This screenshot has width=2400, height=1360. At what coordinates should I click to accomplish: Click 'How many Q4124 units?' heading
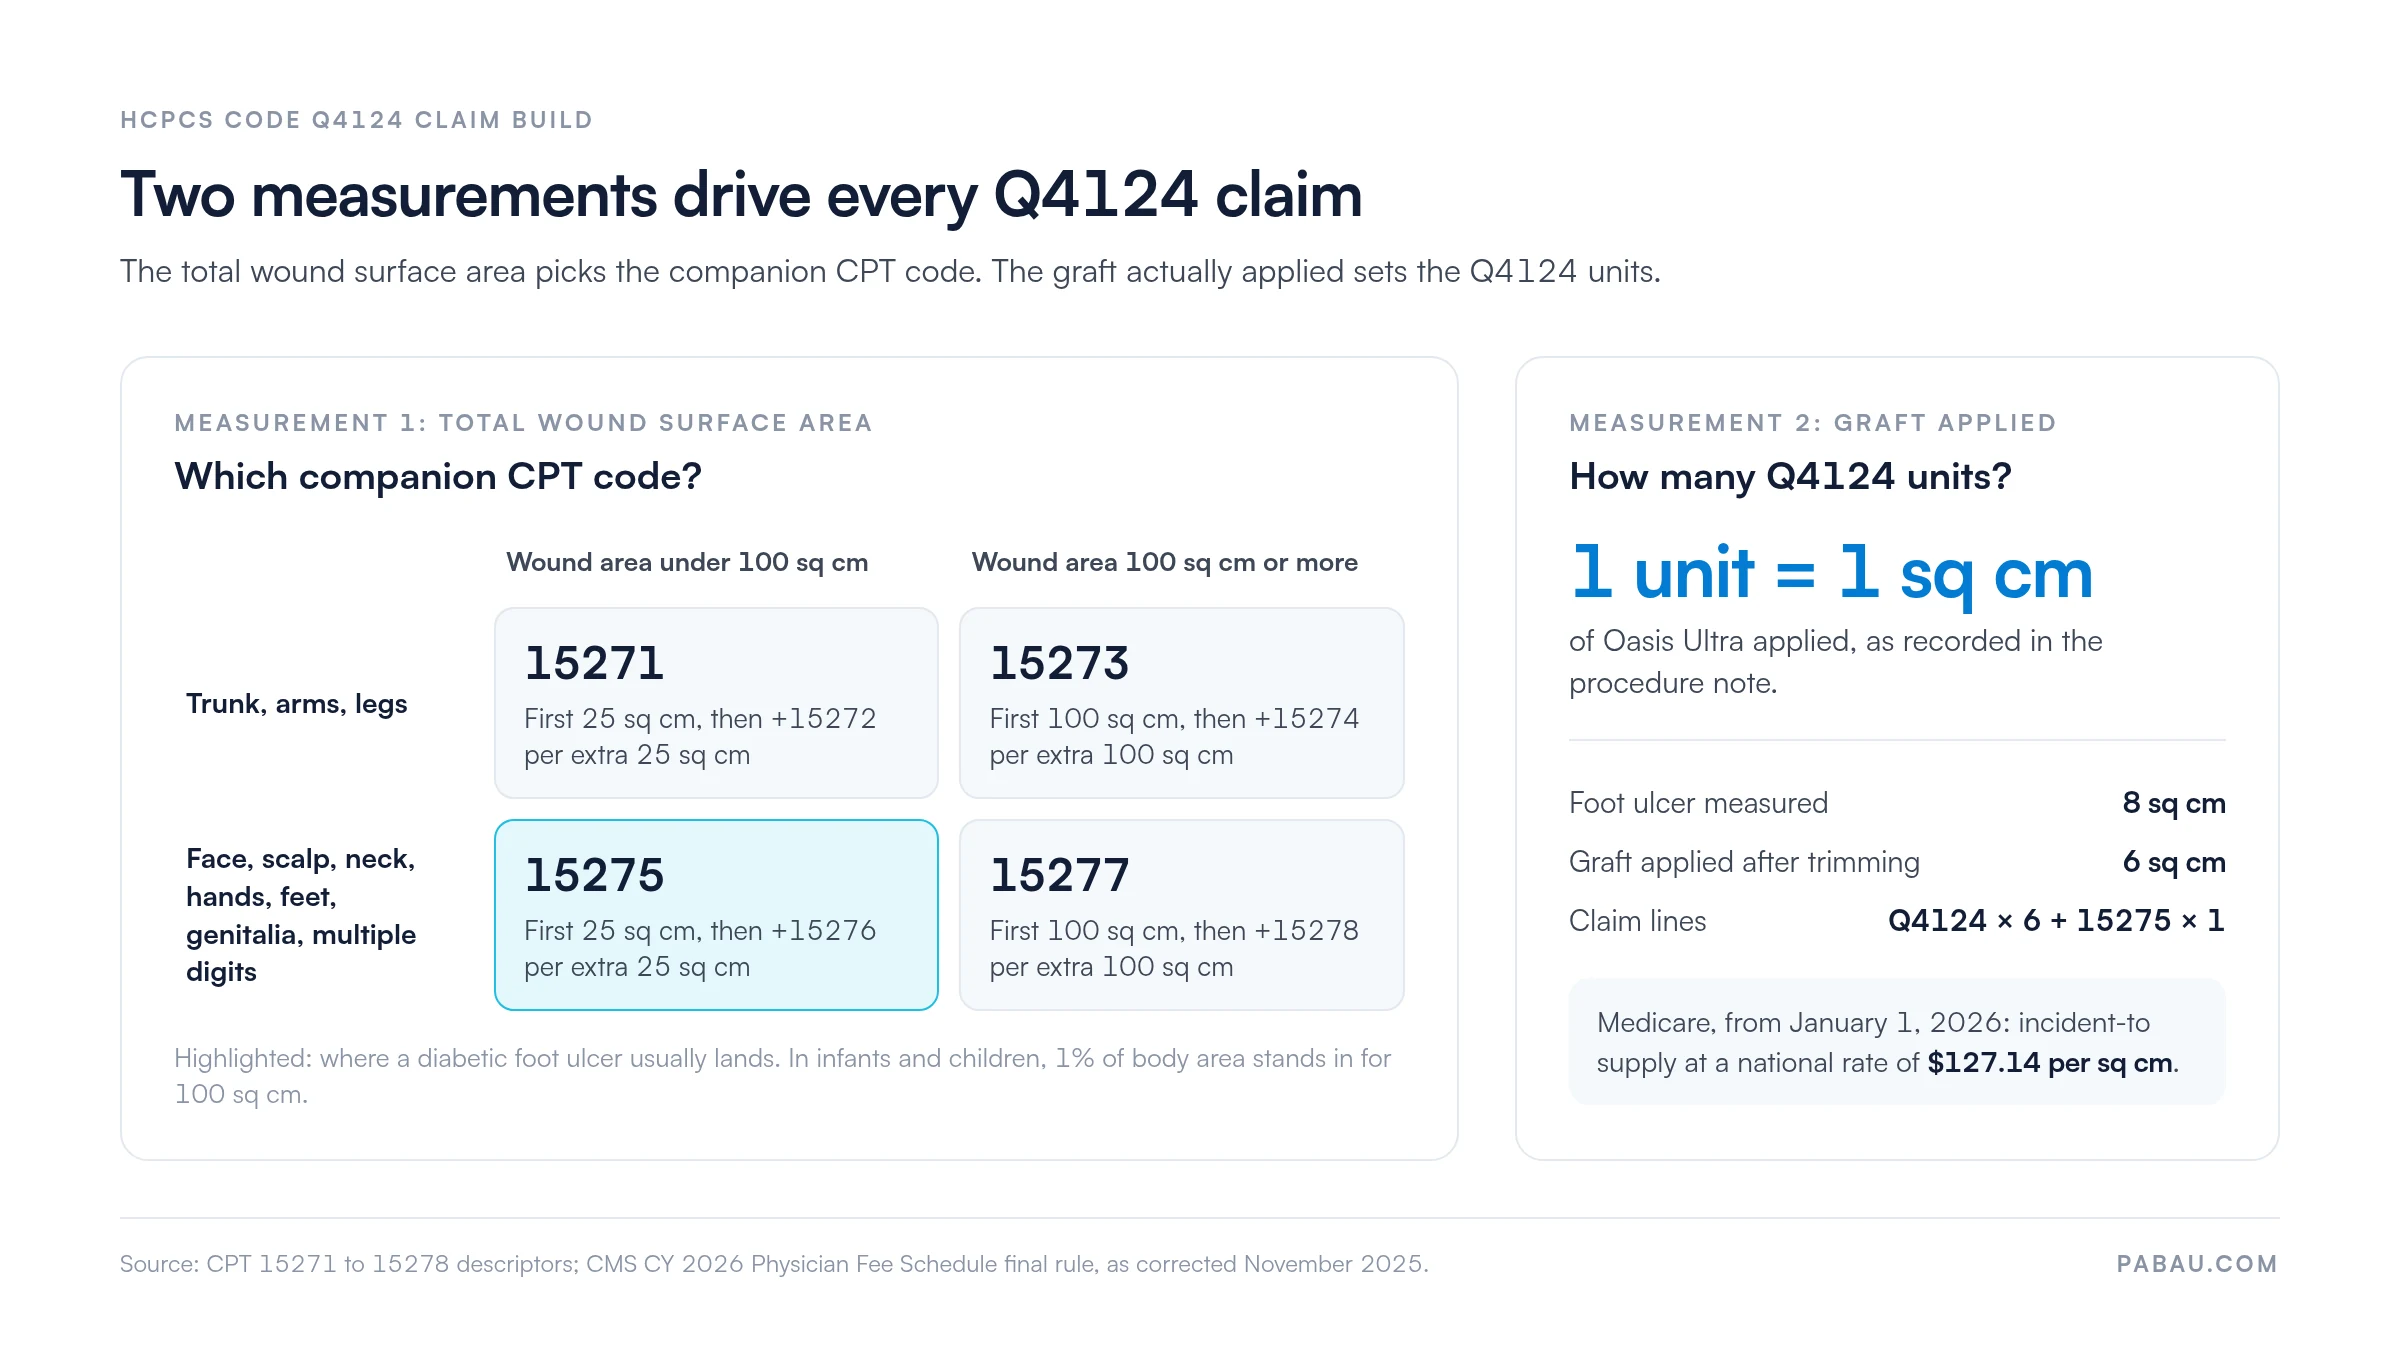pyautogui.click(x=1790, y=477)
